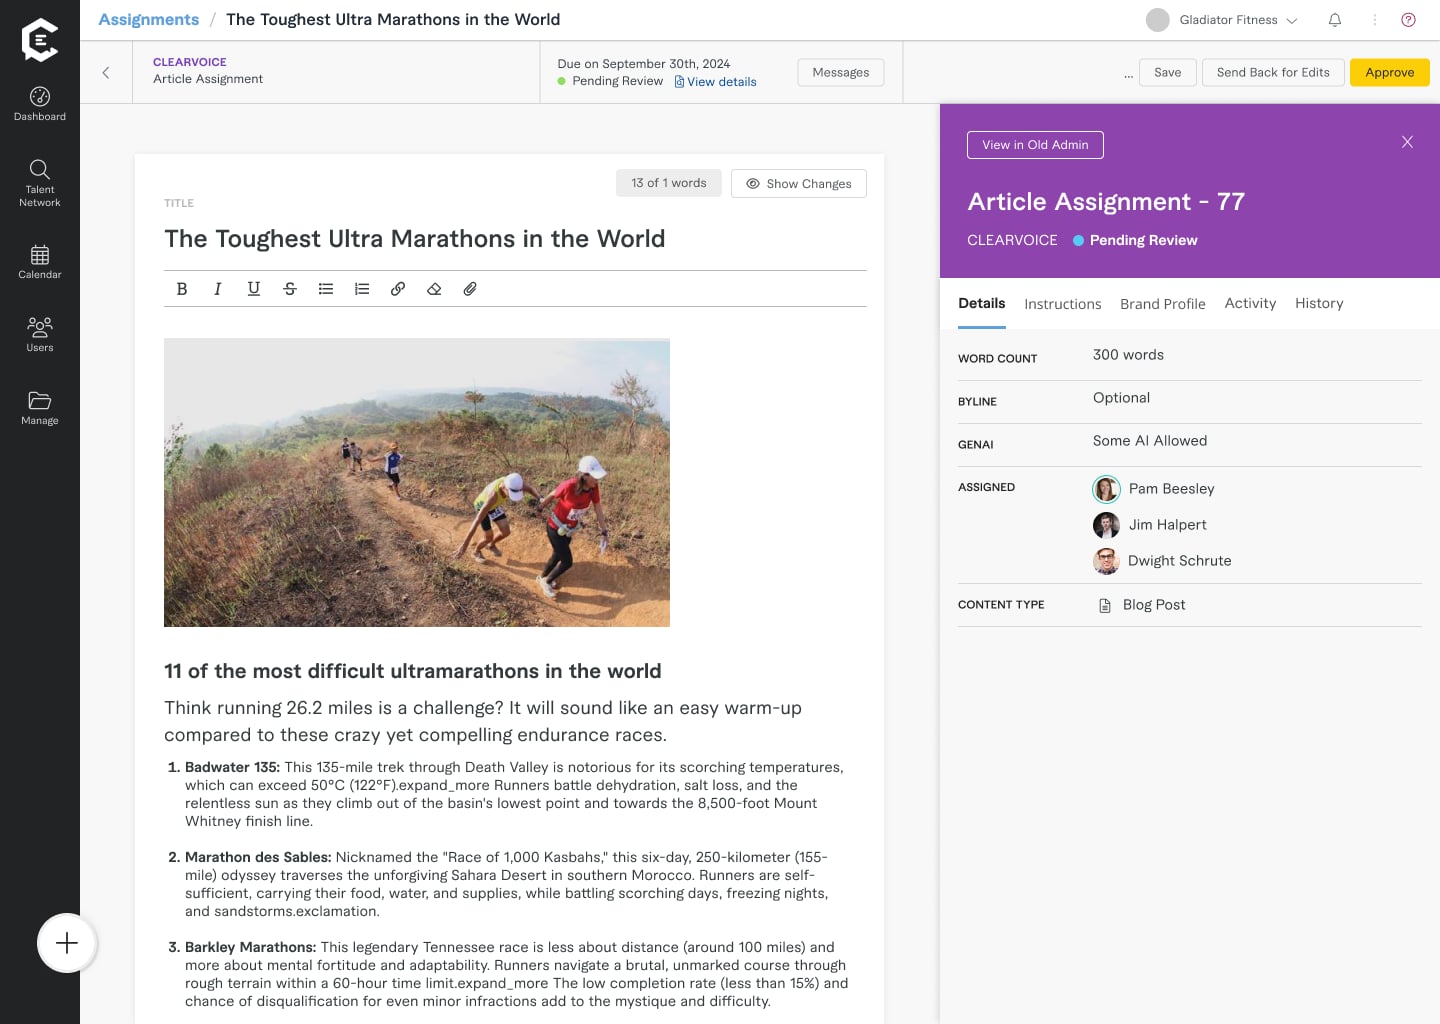
Task: Expand more actions ellipsis beside Save
Action: (x=1128, y=74)
